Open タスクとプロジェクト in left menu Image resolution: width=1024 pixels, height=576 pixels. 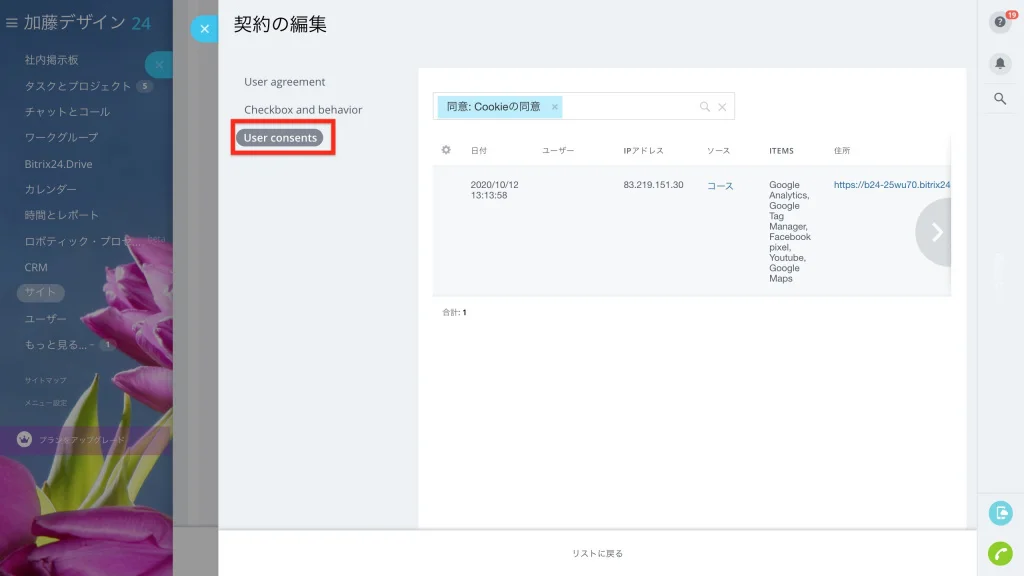pyautogui.click(x=78, y=86)
